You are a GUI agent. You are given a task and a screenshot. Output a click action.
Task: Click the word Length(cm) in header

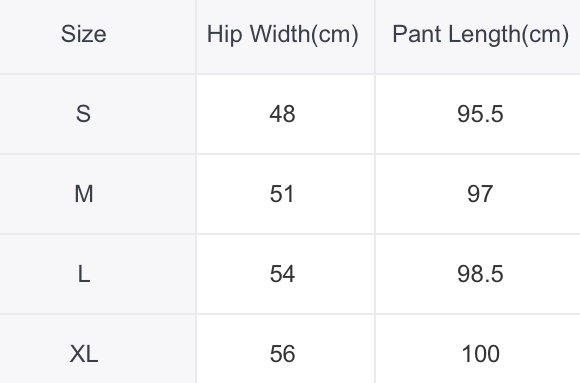point(509,35)
